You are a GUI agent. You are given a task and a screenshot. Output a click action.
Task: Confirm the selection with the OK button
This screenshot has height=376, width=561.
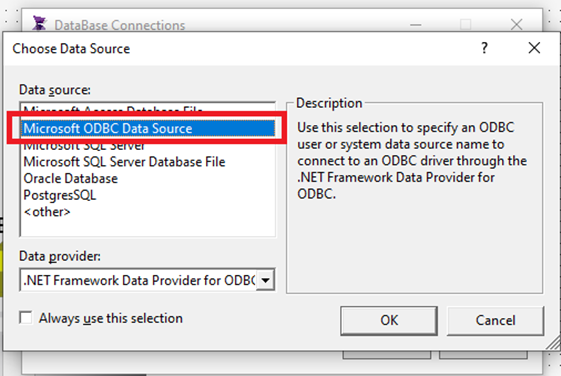(x=389, y=320)
